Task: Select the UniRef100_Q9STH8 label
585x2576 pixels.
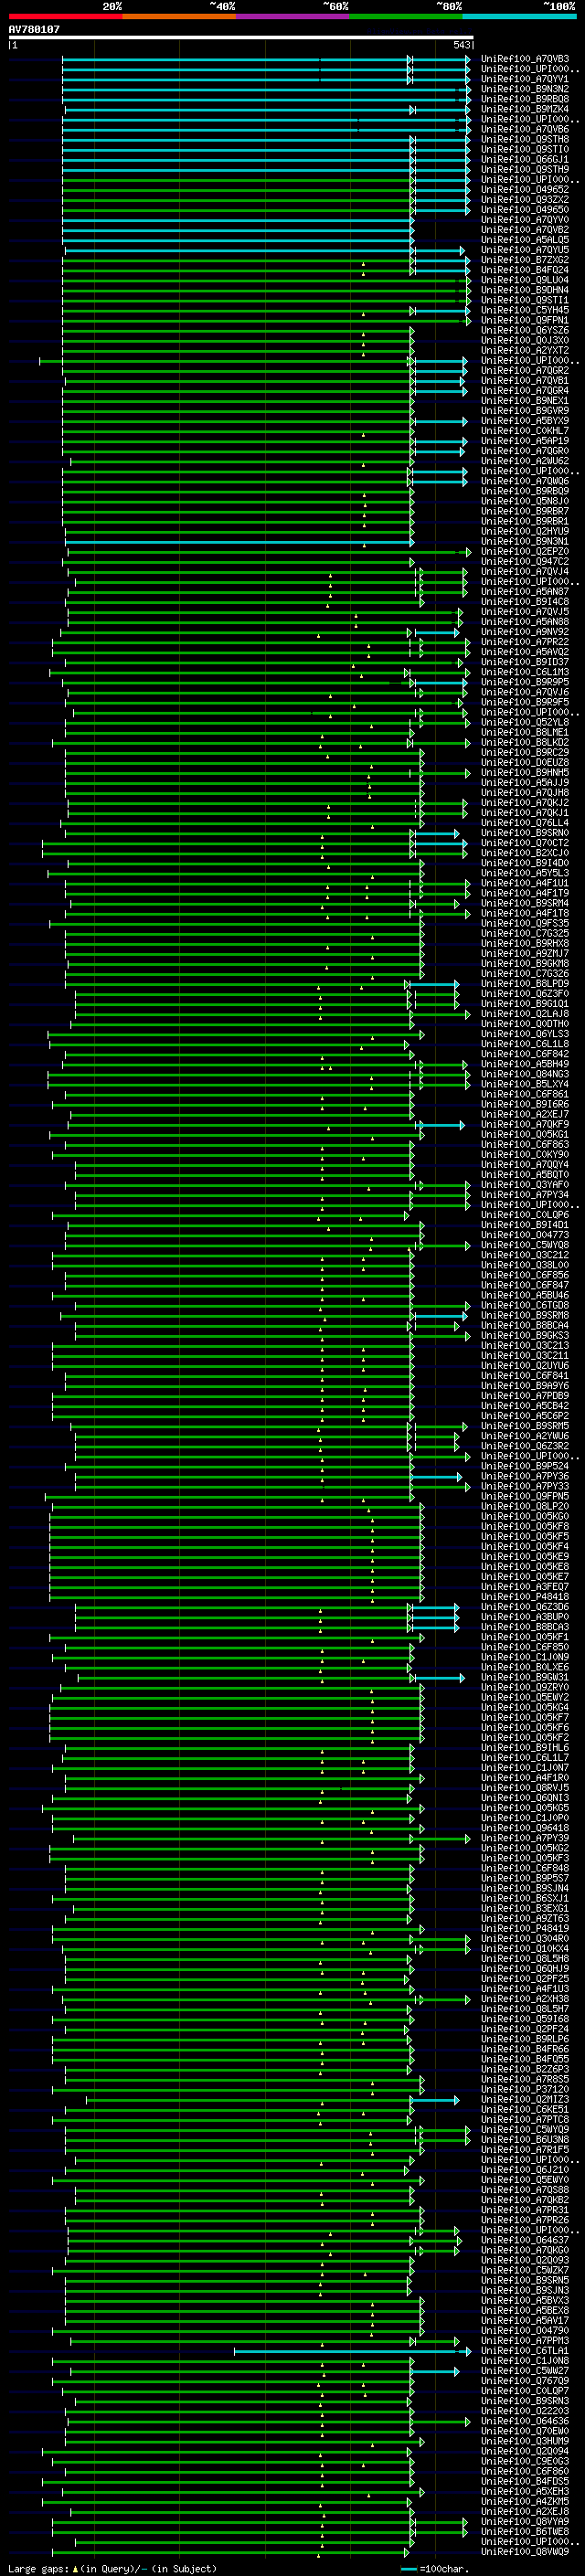Action: pyautogui.click(x=525, y=139)
